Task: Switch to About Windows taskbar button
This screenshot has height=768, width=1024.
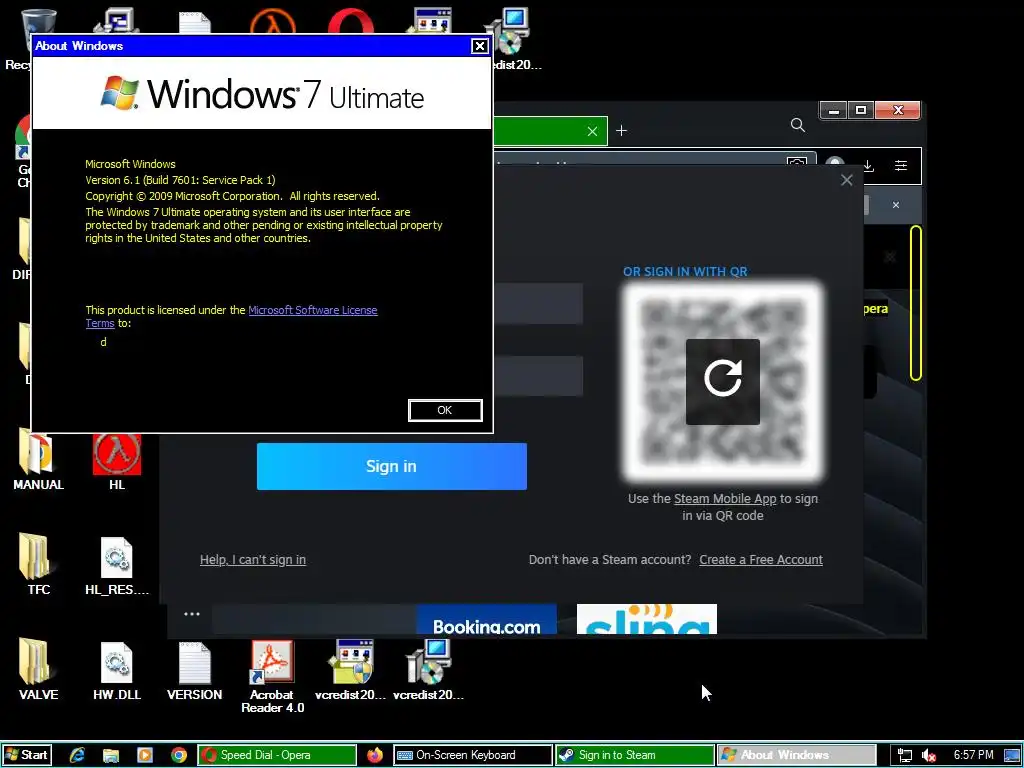Action: coord(797,755)
